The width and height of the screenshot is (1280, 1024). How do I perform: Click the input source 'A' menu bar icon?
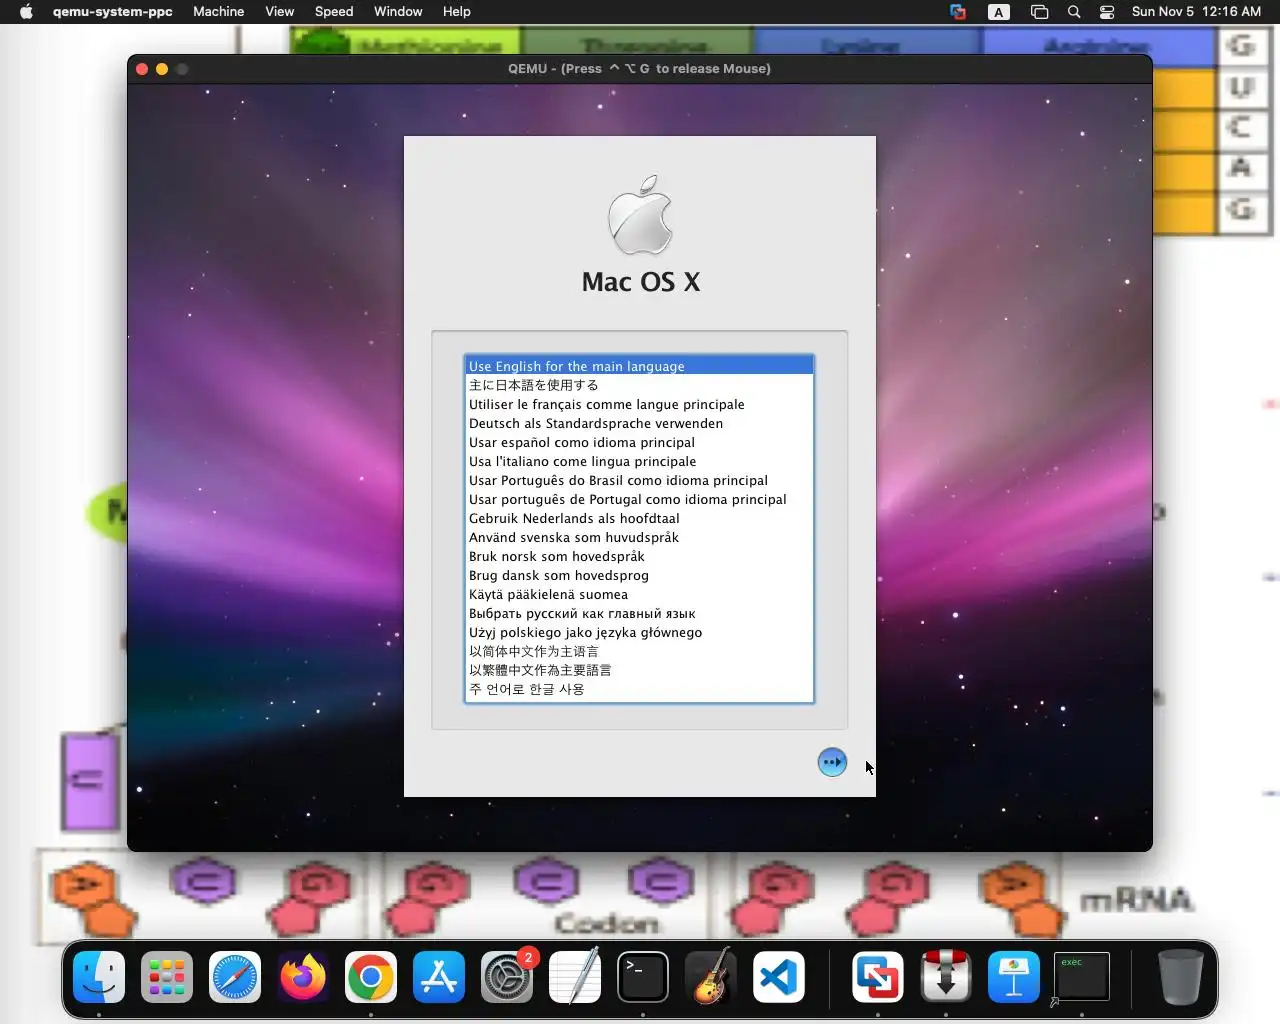pos(998,11)
